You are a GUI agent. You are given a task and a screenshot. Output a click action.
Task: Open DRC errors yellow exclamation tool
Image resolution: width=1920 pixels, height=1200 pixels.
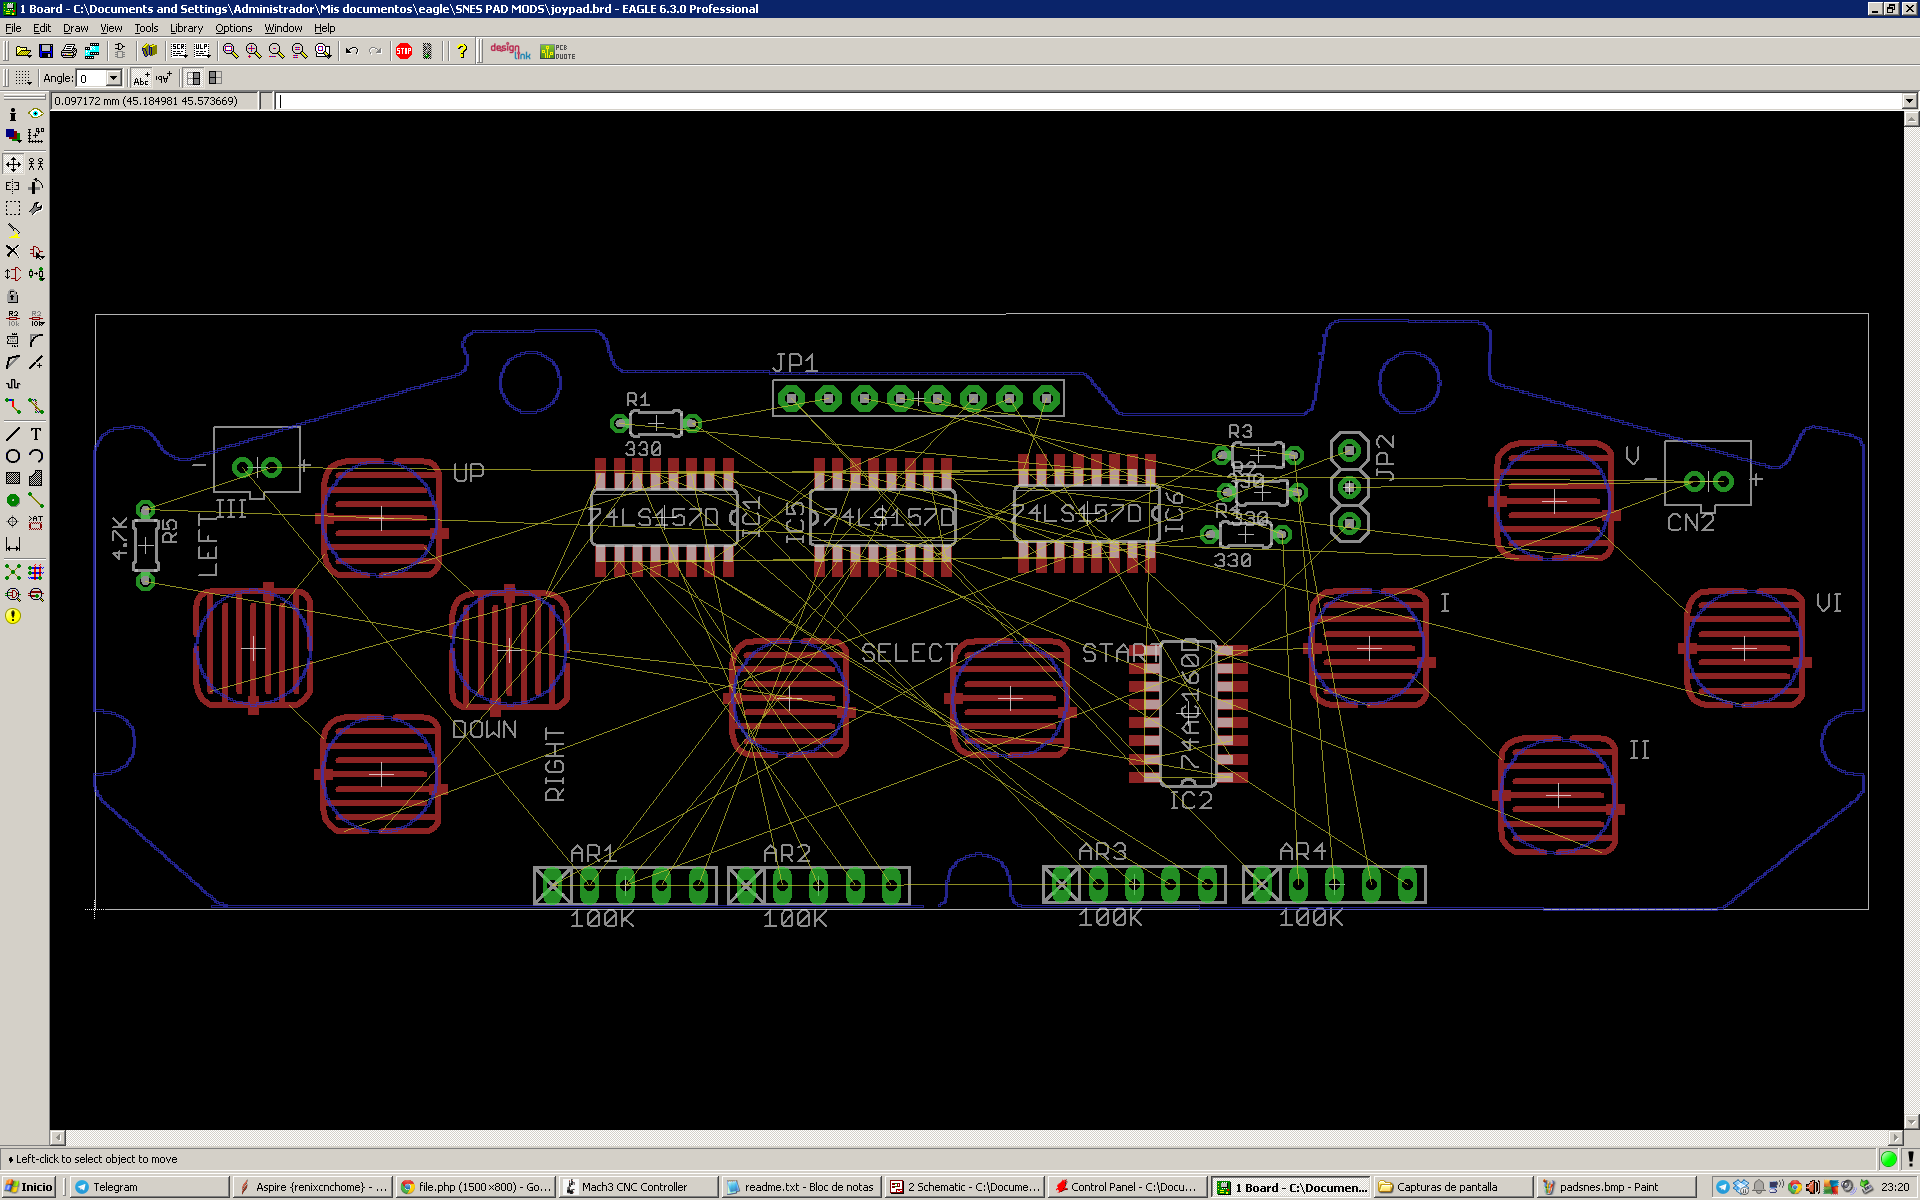coord(13,616)
